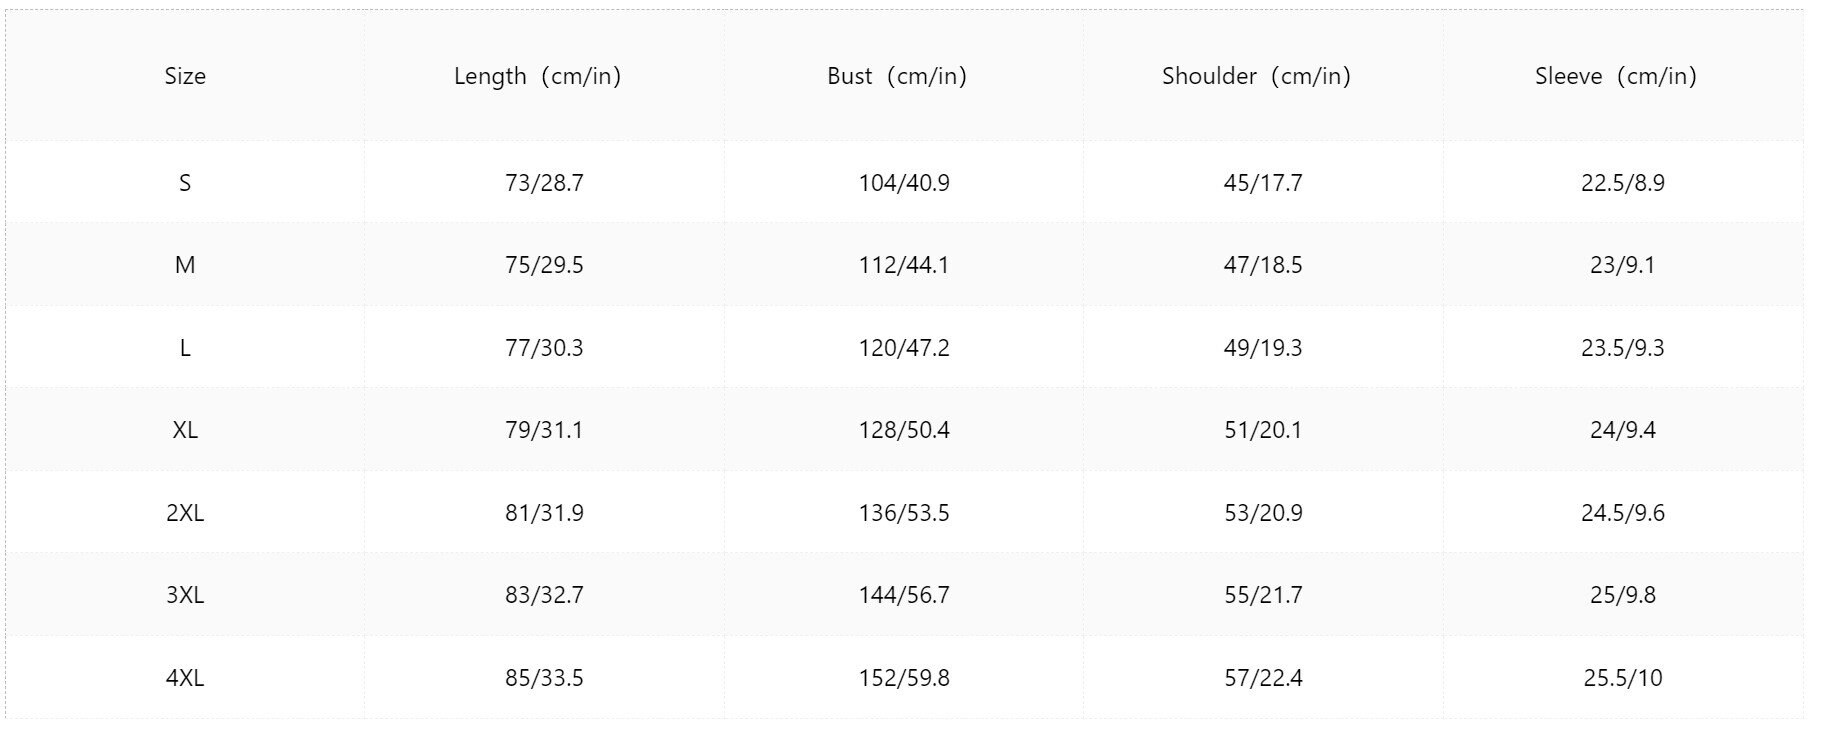Viewport: 1825px width, 753px height.
Task: Click bust value 112/44.1
Action: [904, 265]
